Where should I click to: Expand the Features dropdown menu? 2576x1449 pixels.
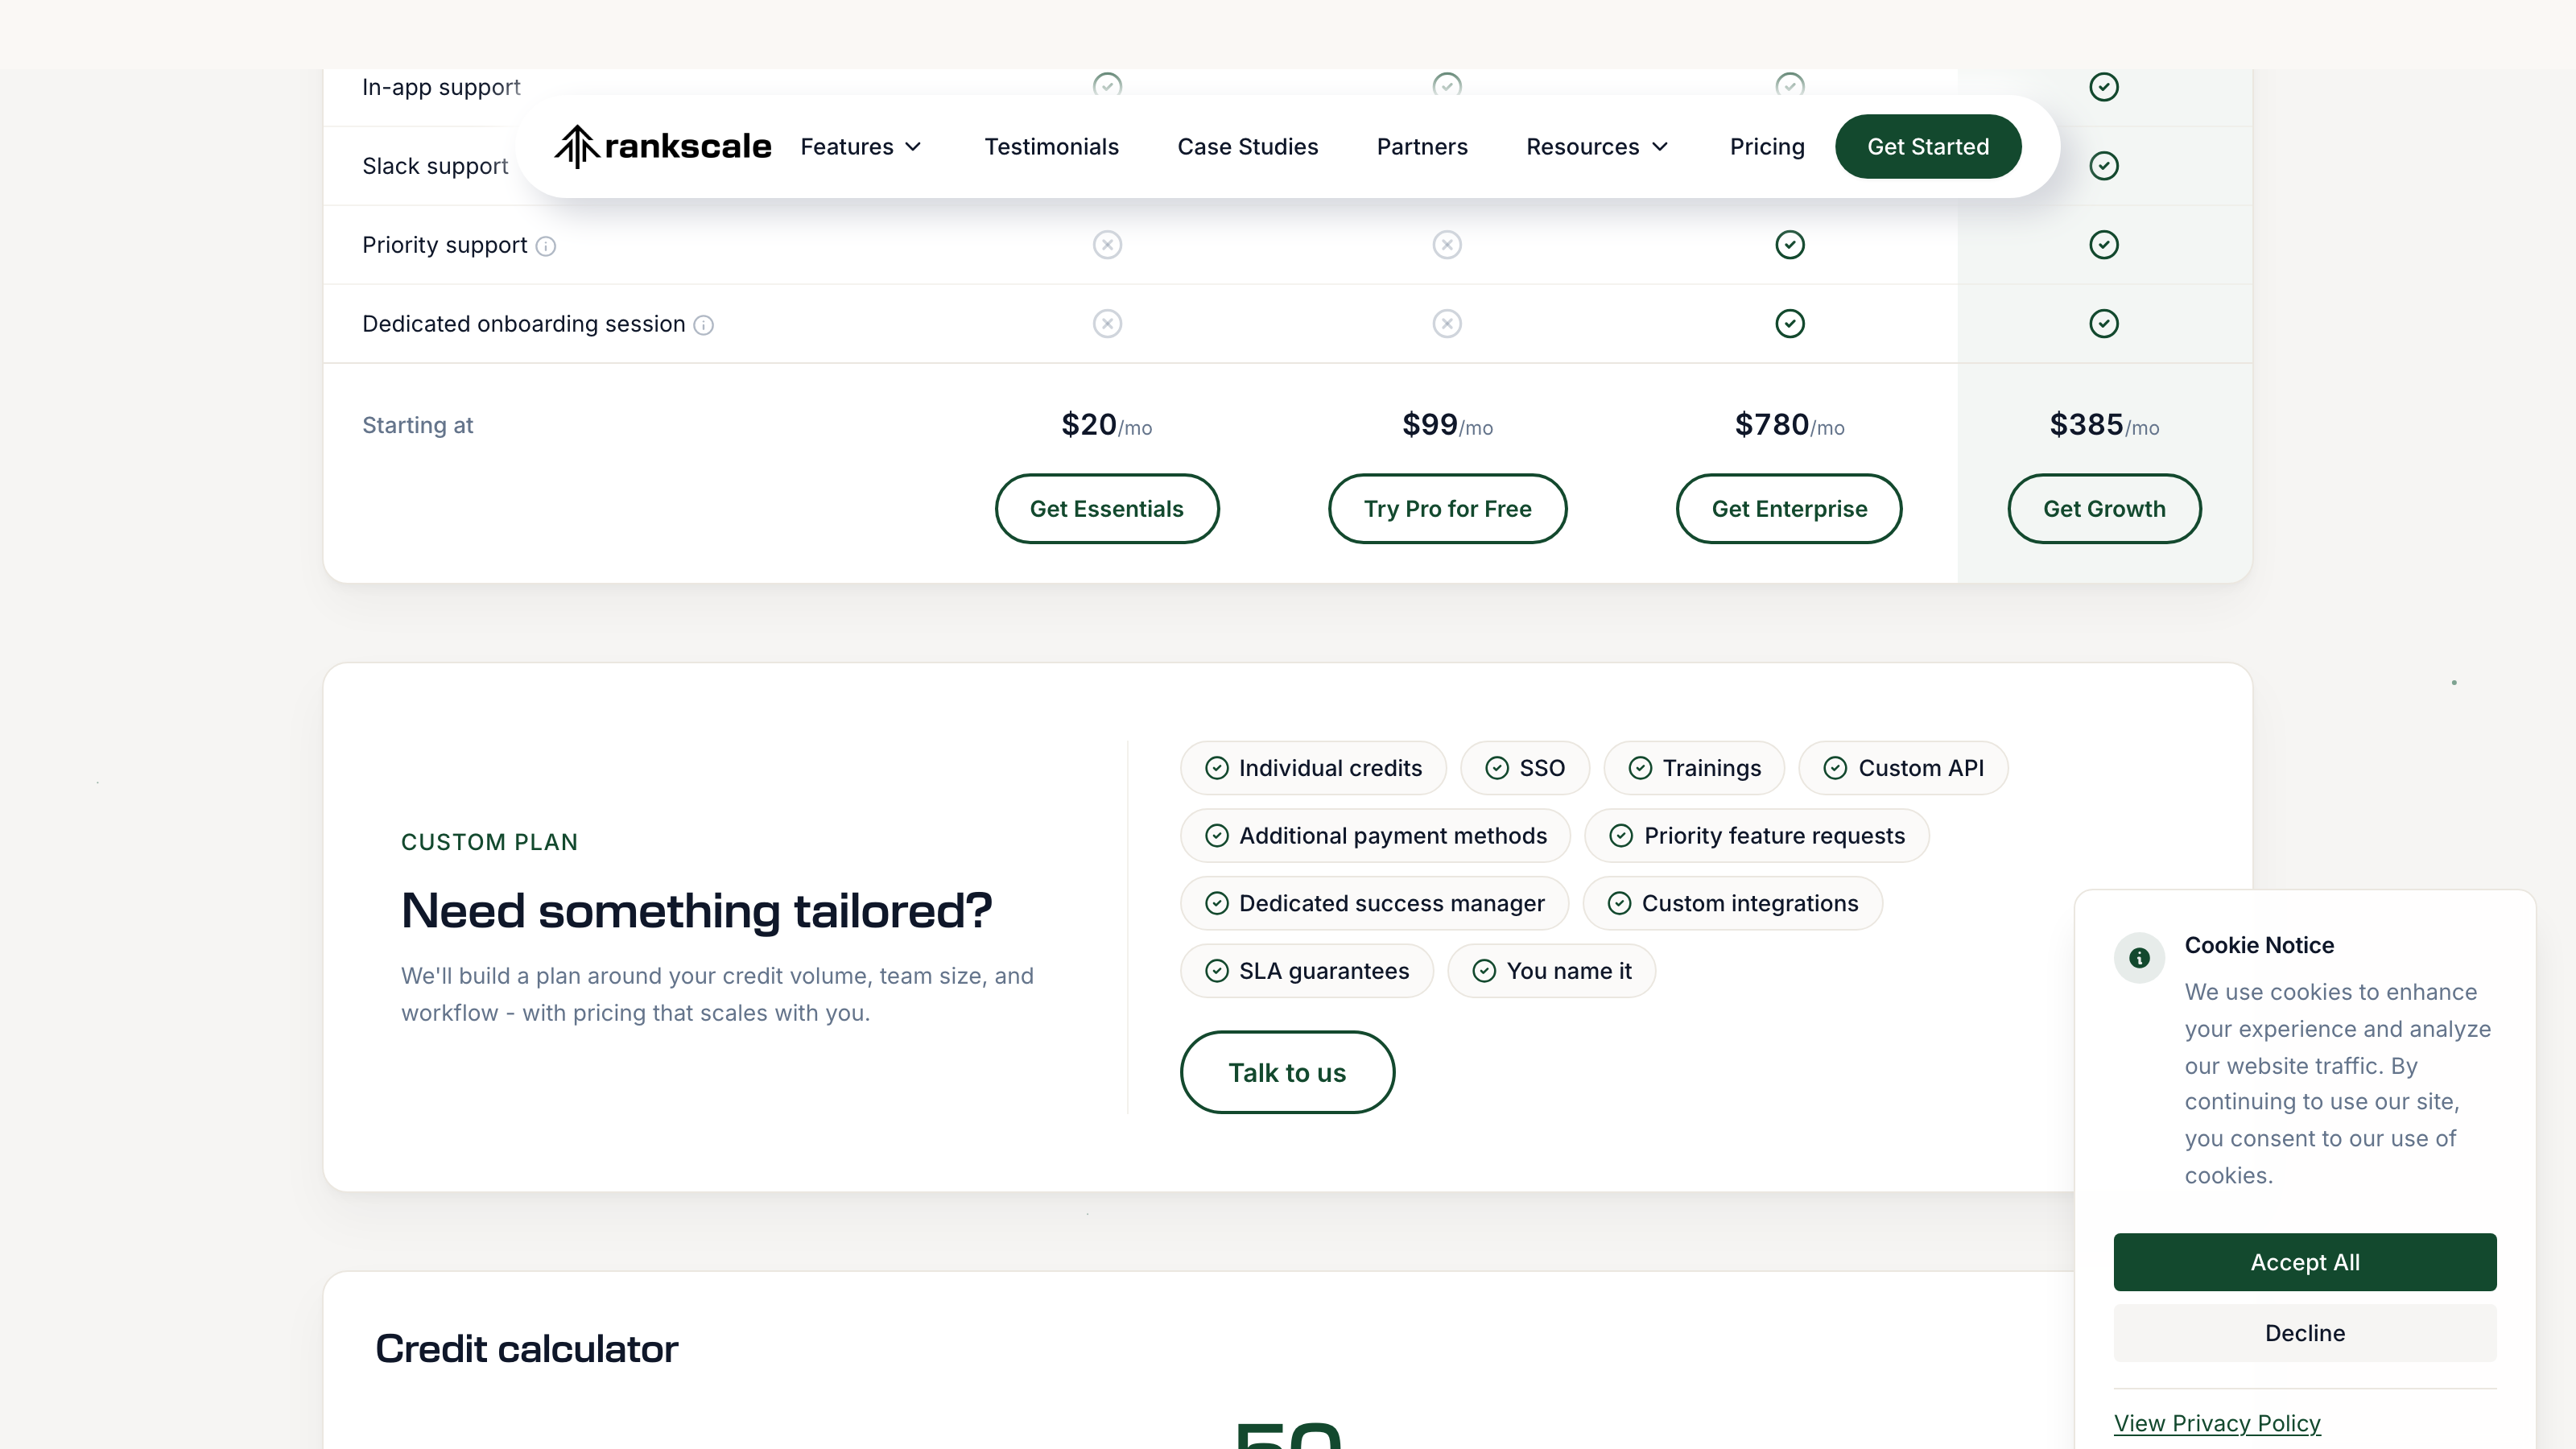click(860, 147)
